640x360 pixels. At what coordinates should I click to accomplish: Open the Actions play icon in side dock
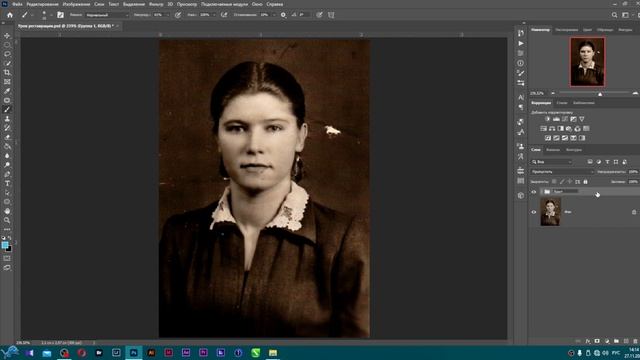tap(521, 43)
